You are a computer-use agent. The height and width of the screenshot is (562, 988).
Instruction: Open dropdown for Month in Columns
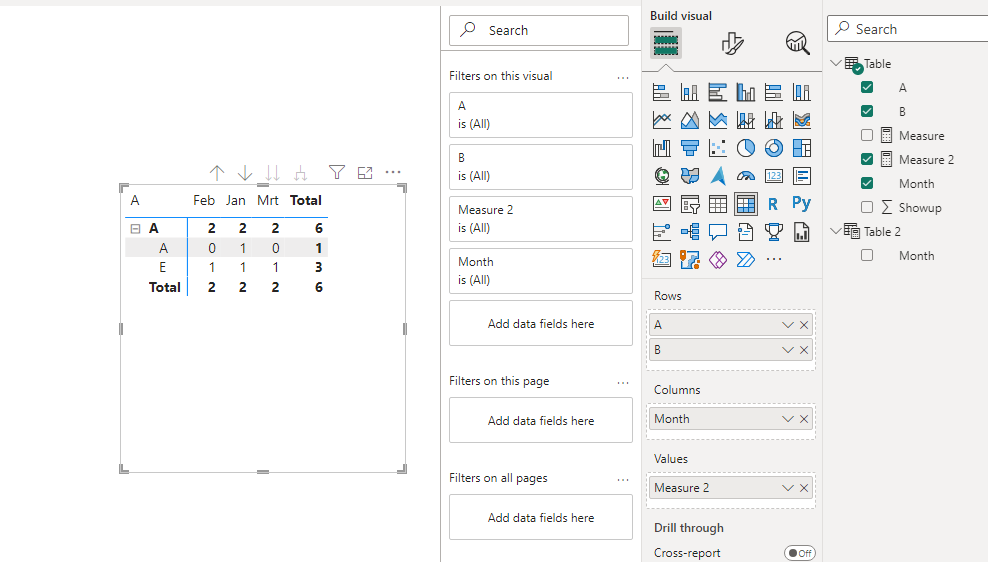pyautogui.click(x=788, y=419)
